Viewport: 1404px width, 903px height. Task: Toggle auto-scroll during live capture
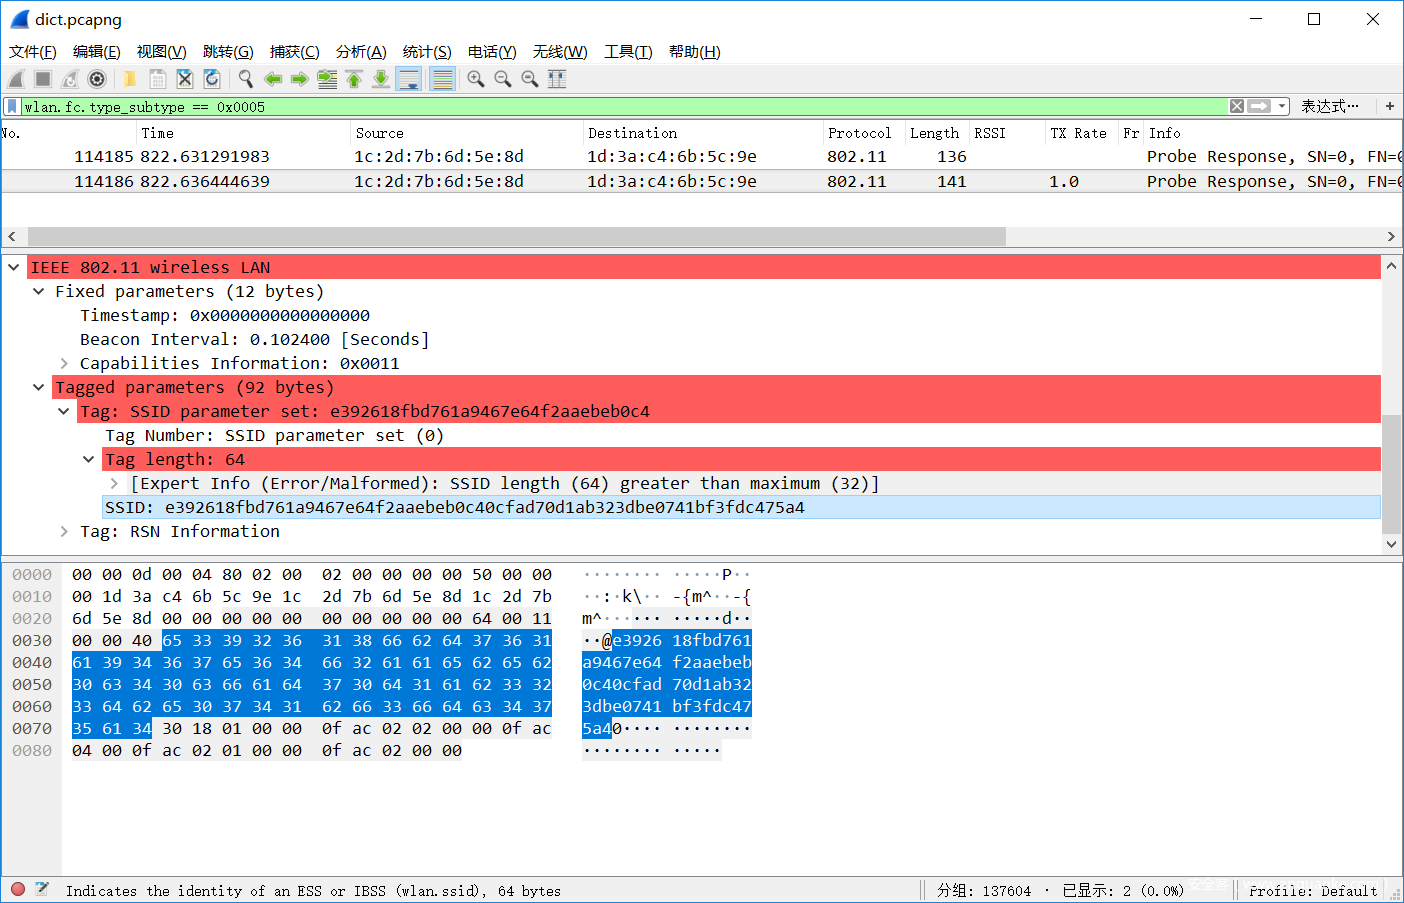[409, 79]
